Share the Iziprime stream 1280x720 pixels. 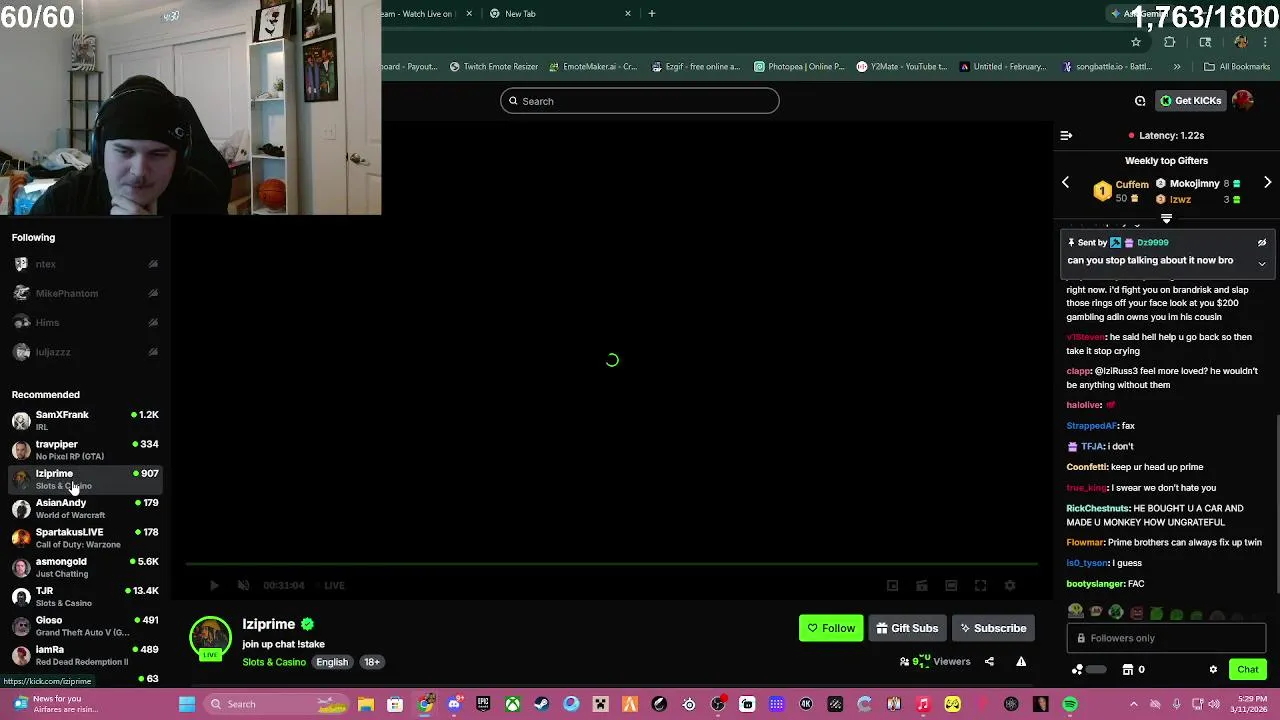tap(989, 661)
